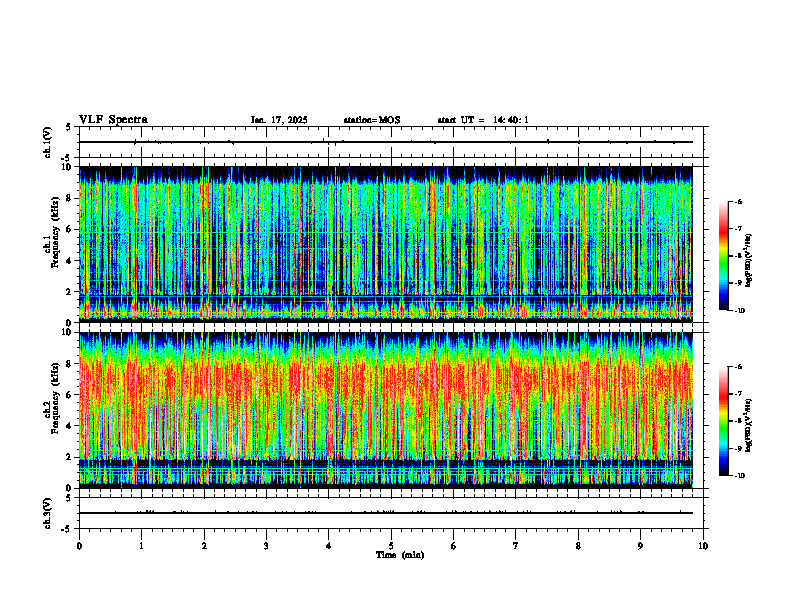792x612 pixels.
Task: Click inside the ch.1 spectrogram panel
Action: pyautogui.click(x=386, y=244)
